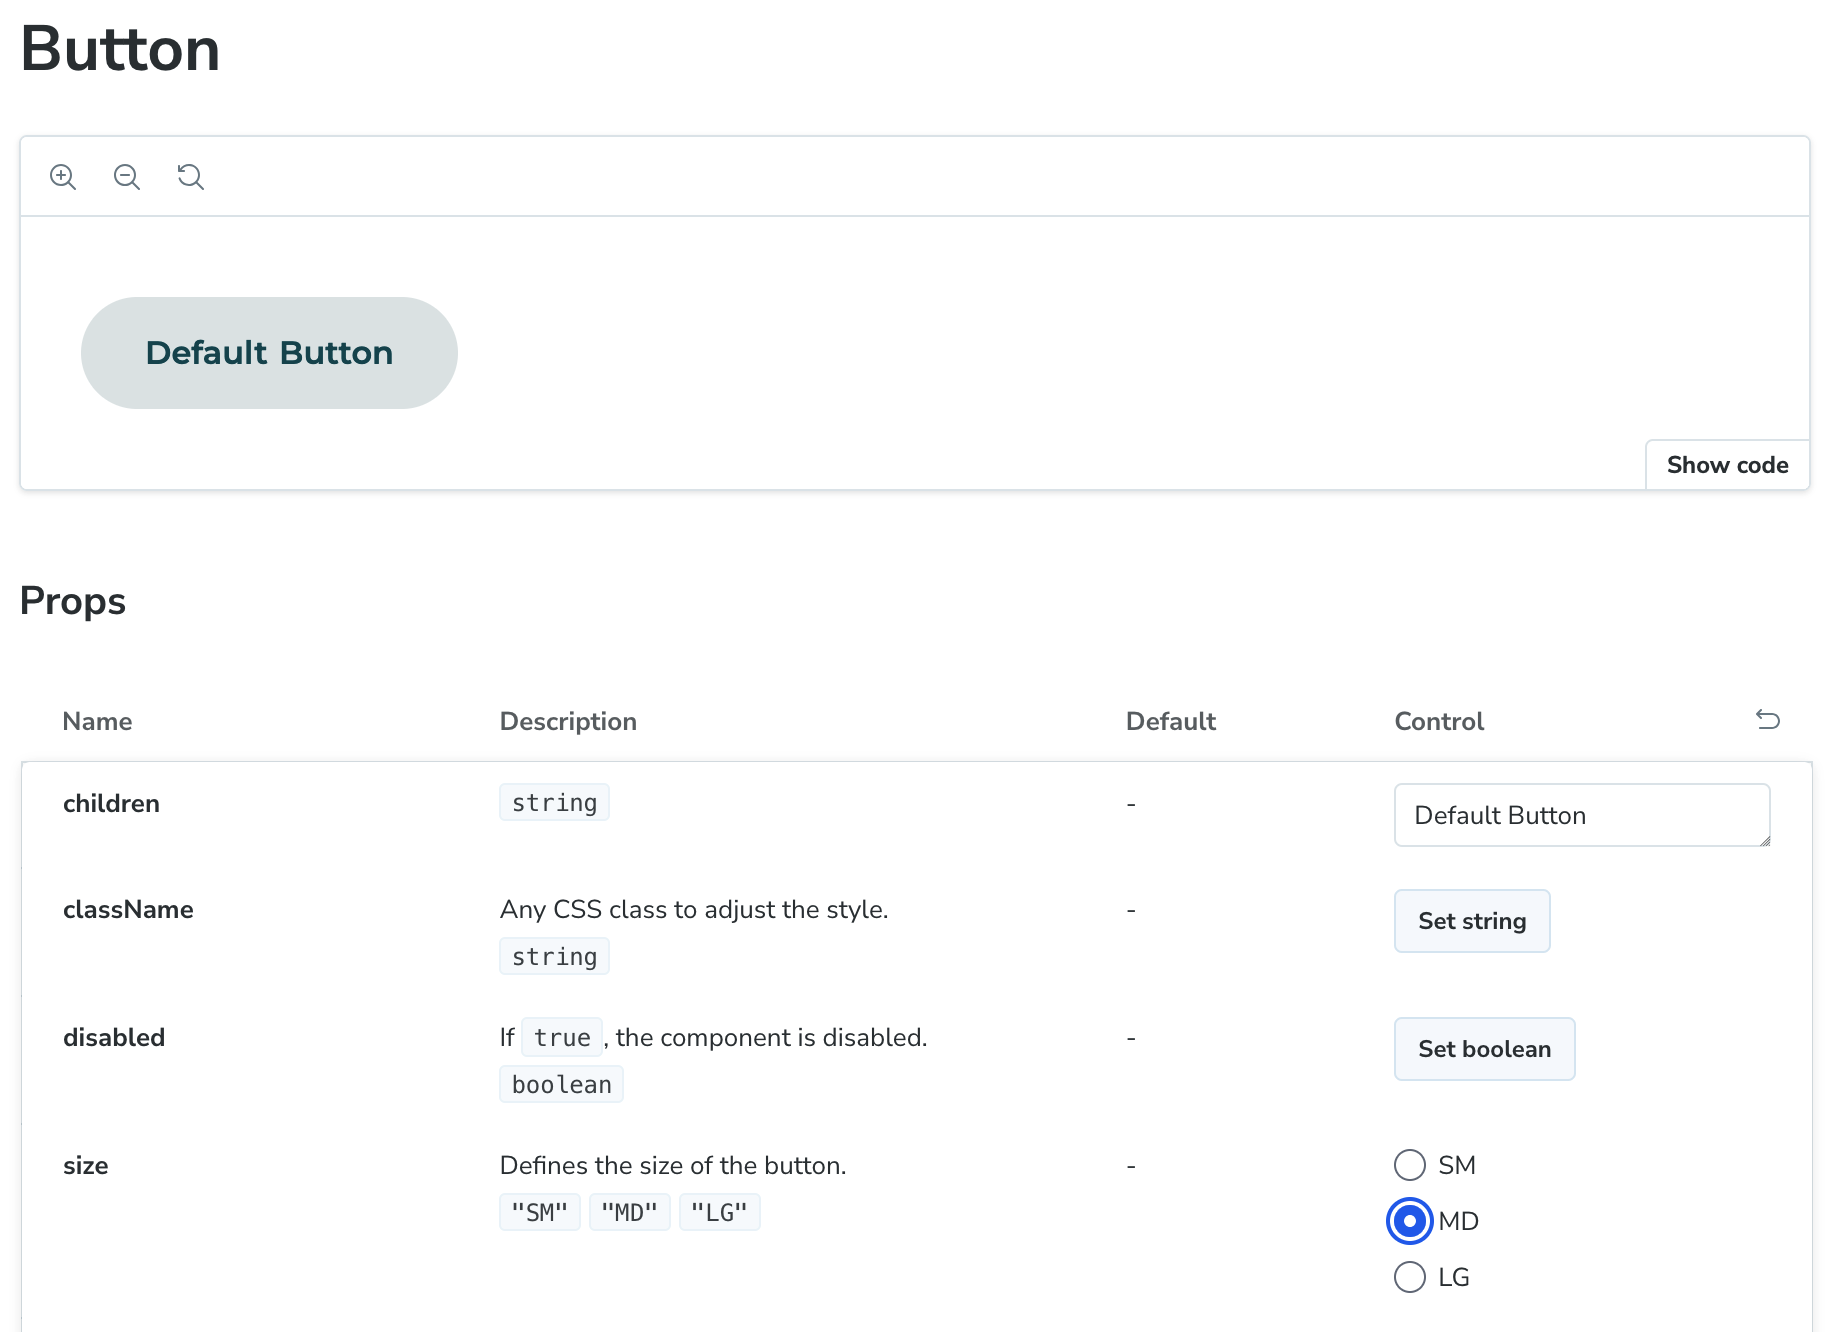This screenshot has width=1840, height=1332.
Task: Click 'Defines the size of the button.' text
Action: pyautogui.click(x=673, y=1165)
